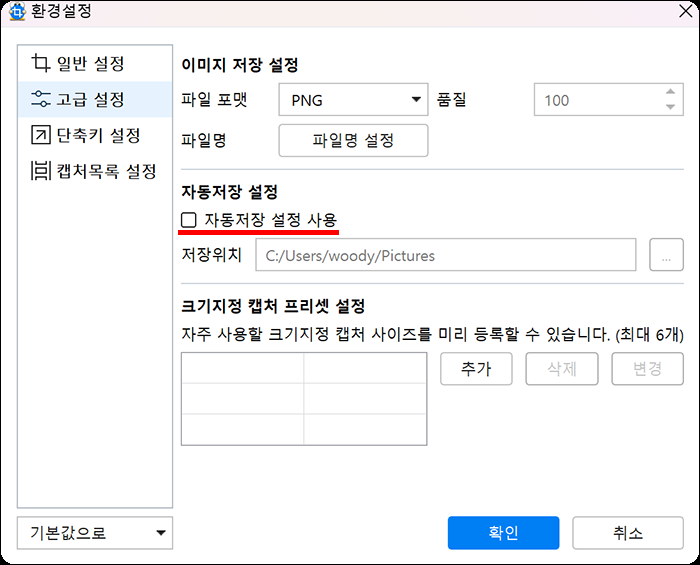
Task: Increase 품질 value with up arrow
Action: coord(670,92)
